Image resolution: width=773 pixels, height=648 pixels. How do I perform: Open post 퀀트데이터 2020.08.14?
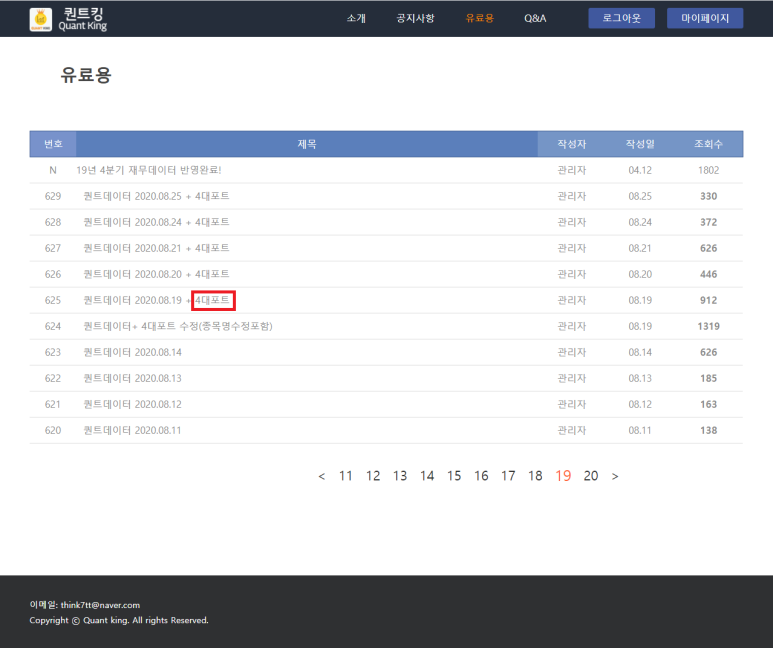pyautogui.click(x=132, y=352)
